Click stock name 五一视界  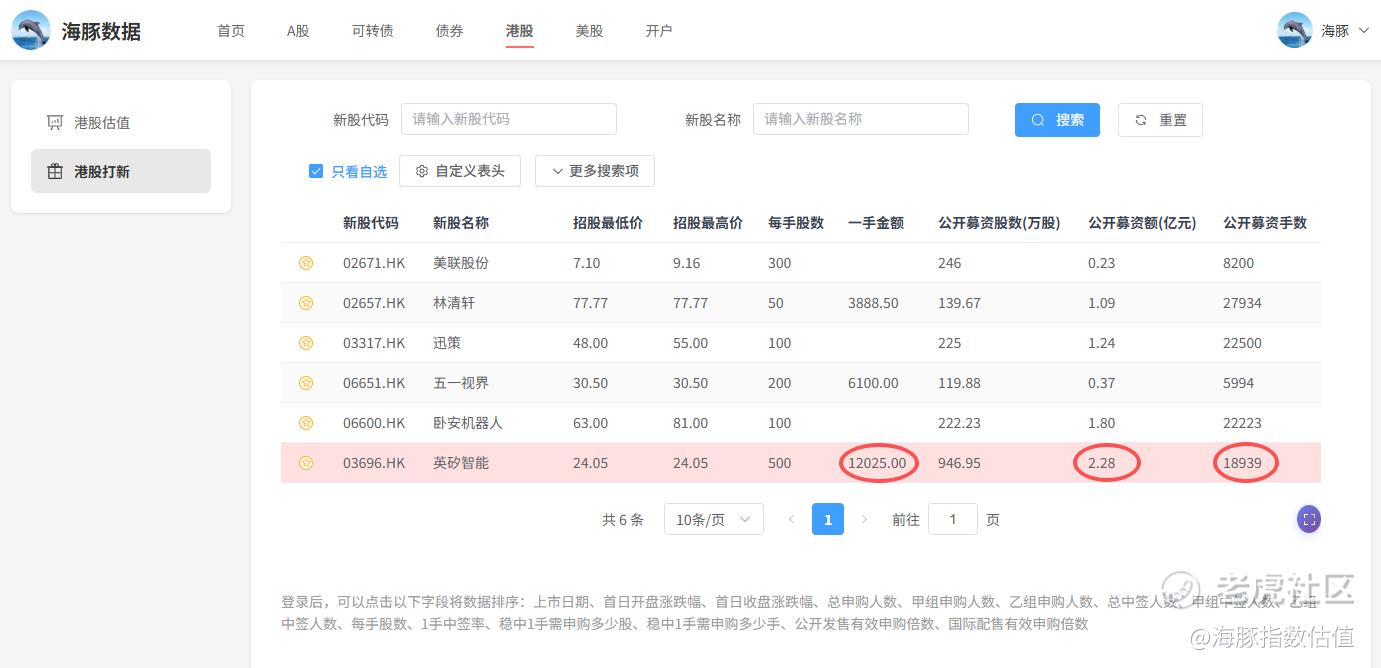pyautogui.click(x=461, y=383)
